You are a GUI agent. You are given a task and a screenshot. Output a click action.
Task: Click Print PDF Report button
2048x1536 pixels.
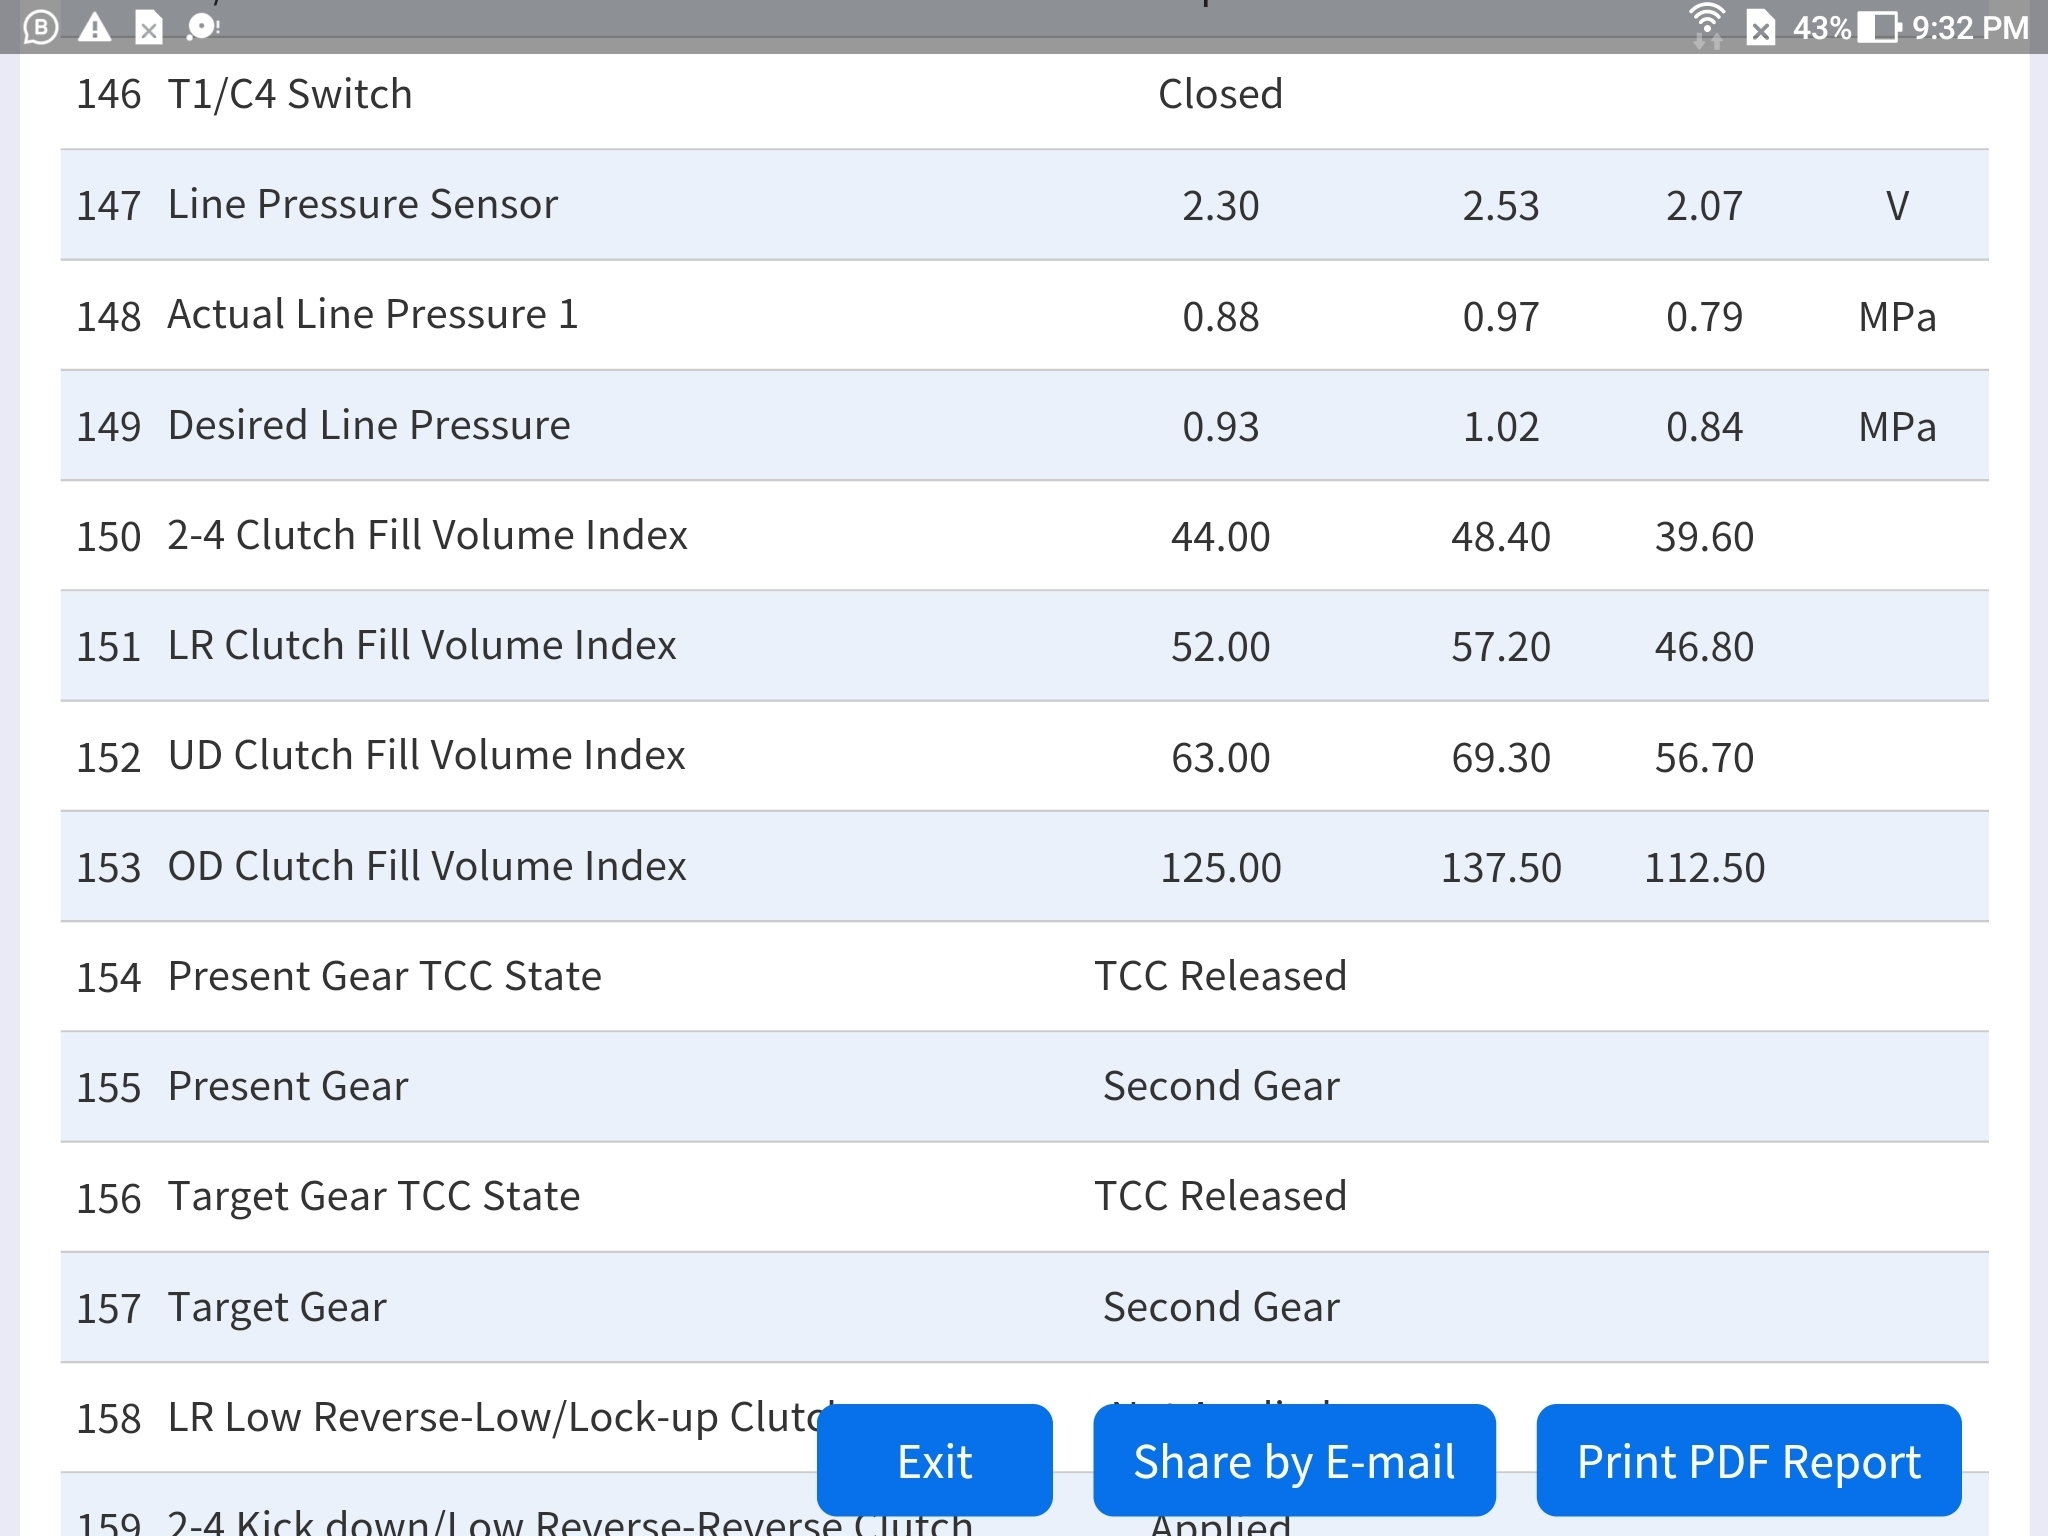[1748, 1461]
